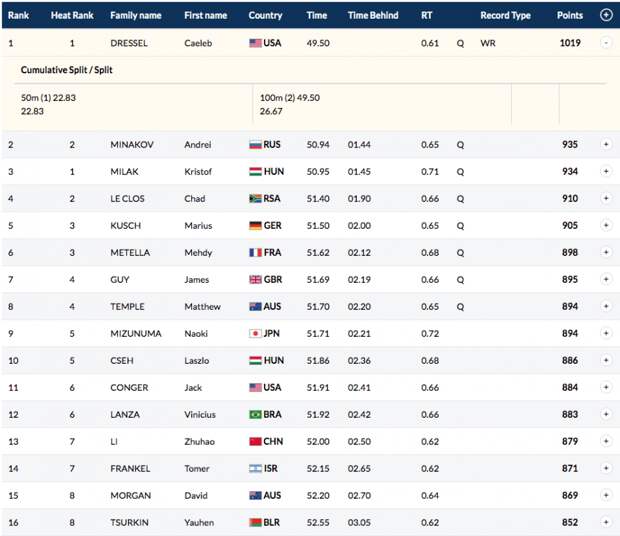This screenshot has height=536, width=620.
Task: Expand Milak's row with plus icon
Action: [606, 172]
